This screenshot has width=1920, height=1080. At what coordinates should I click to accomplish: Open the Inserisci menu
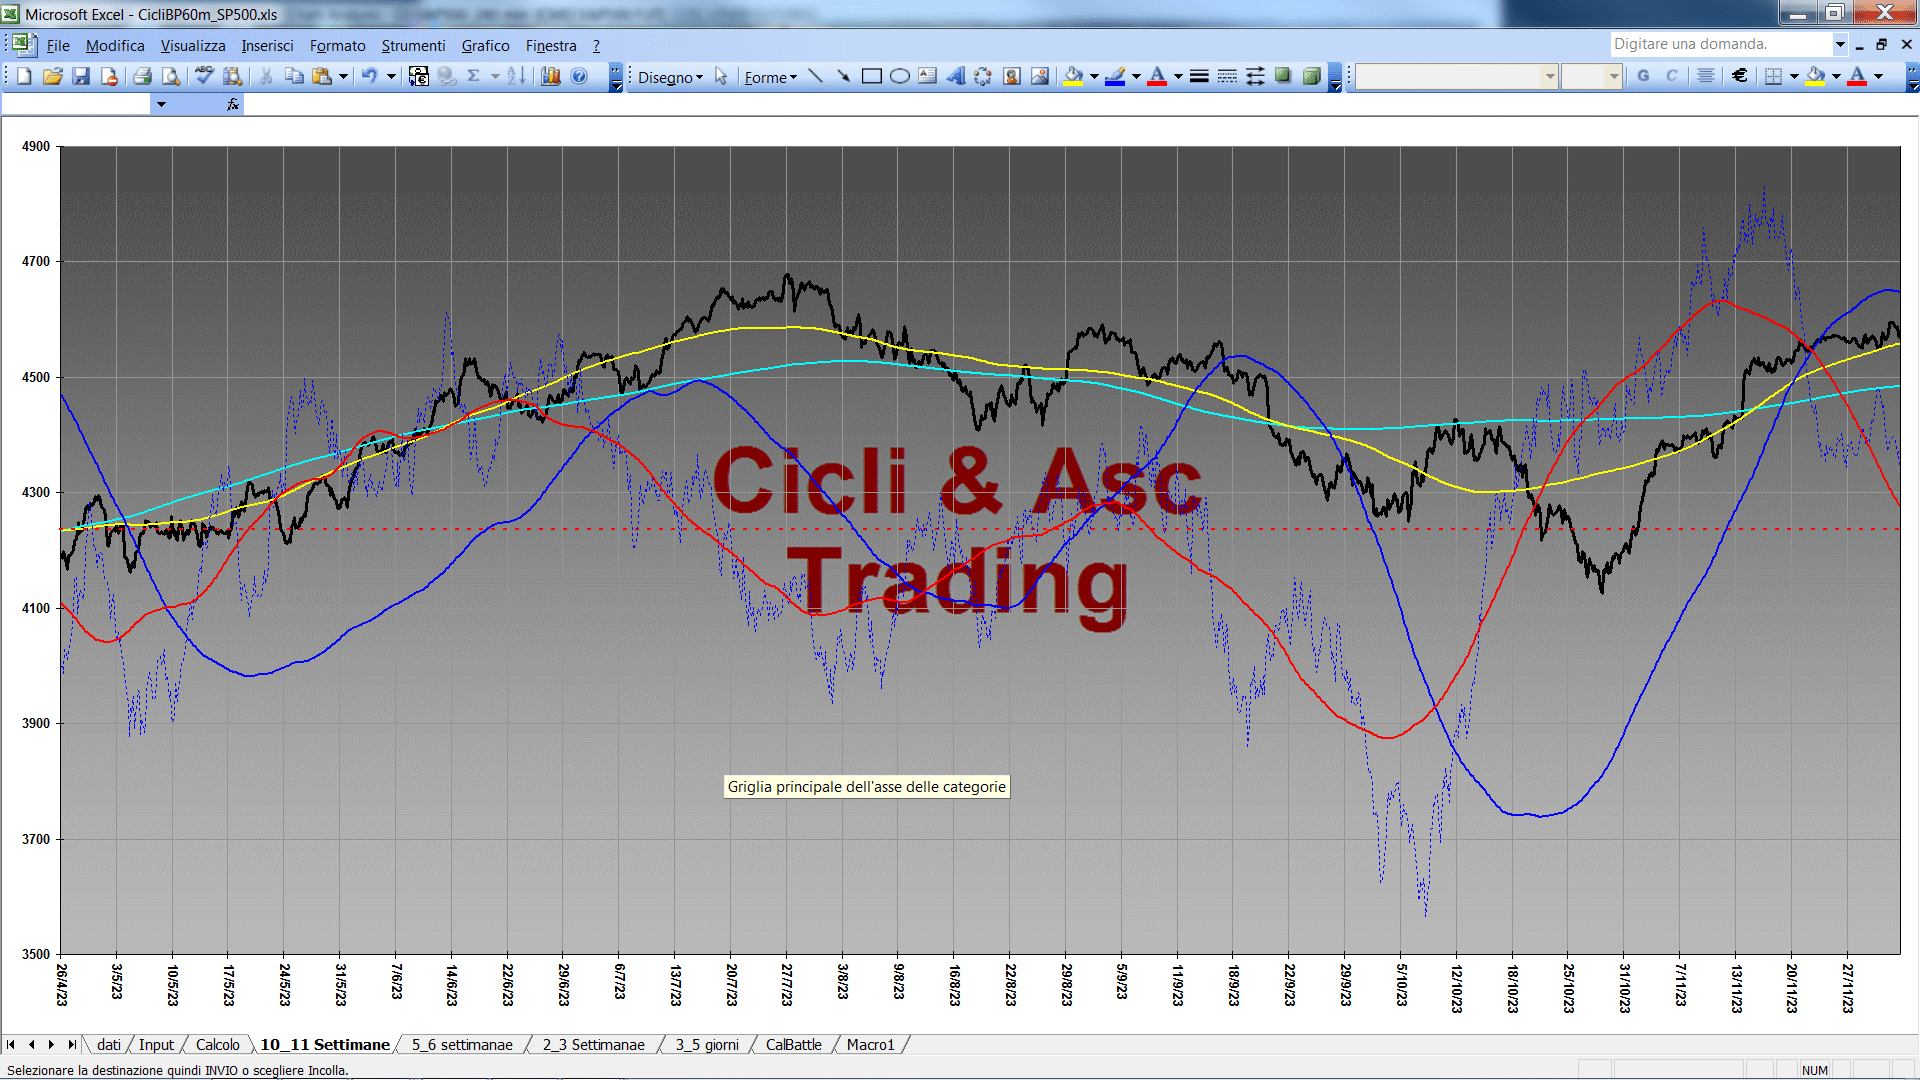(x=267, y=46)
